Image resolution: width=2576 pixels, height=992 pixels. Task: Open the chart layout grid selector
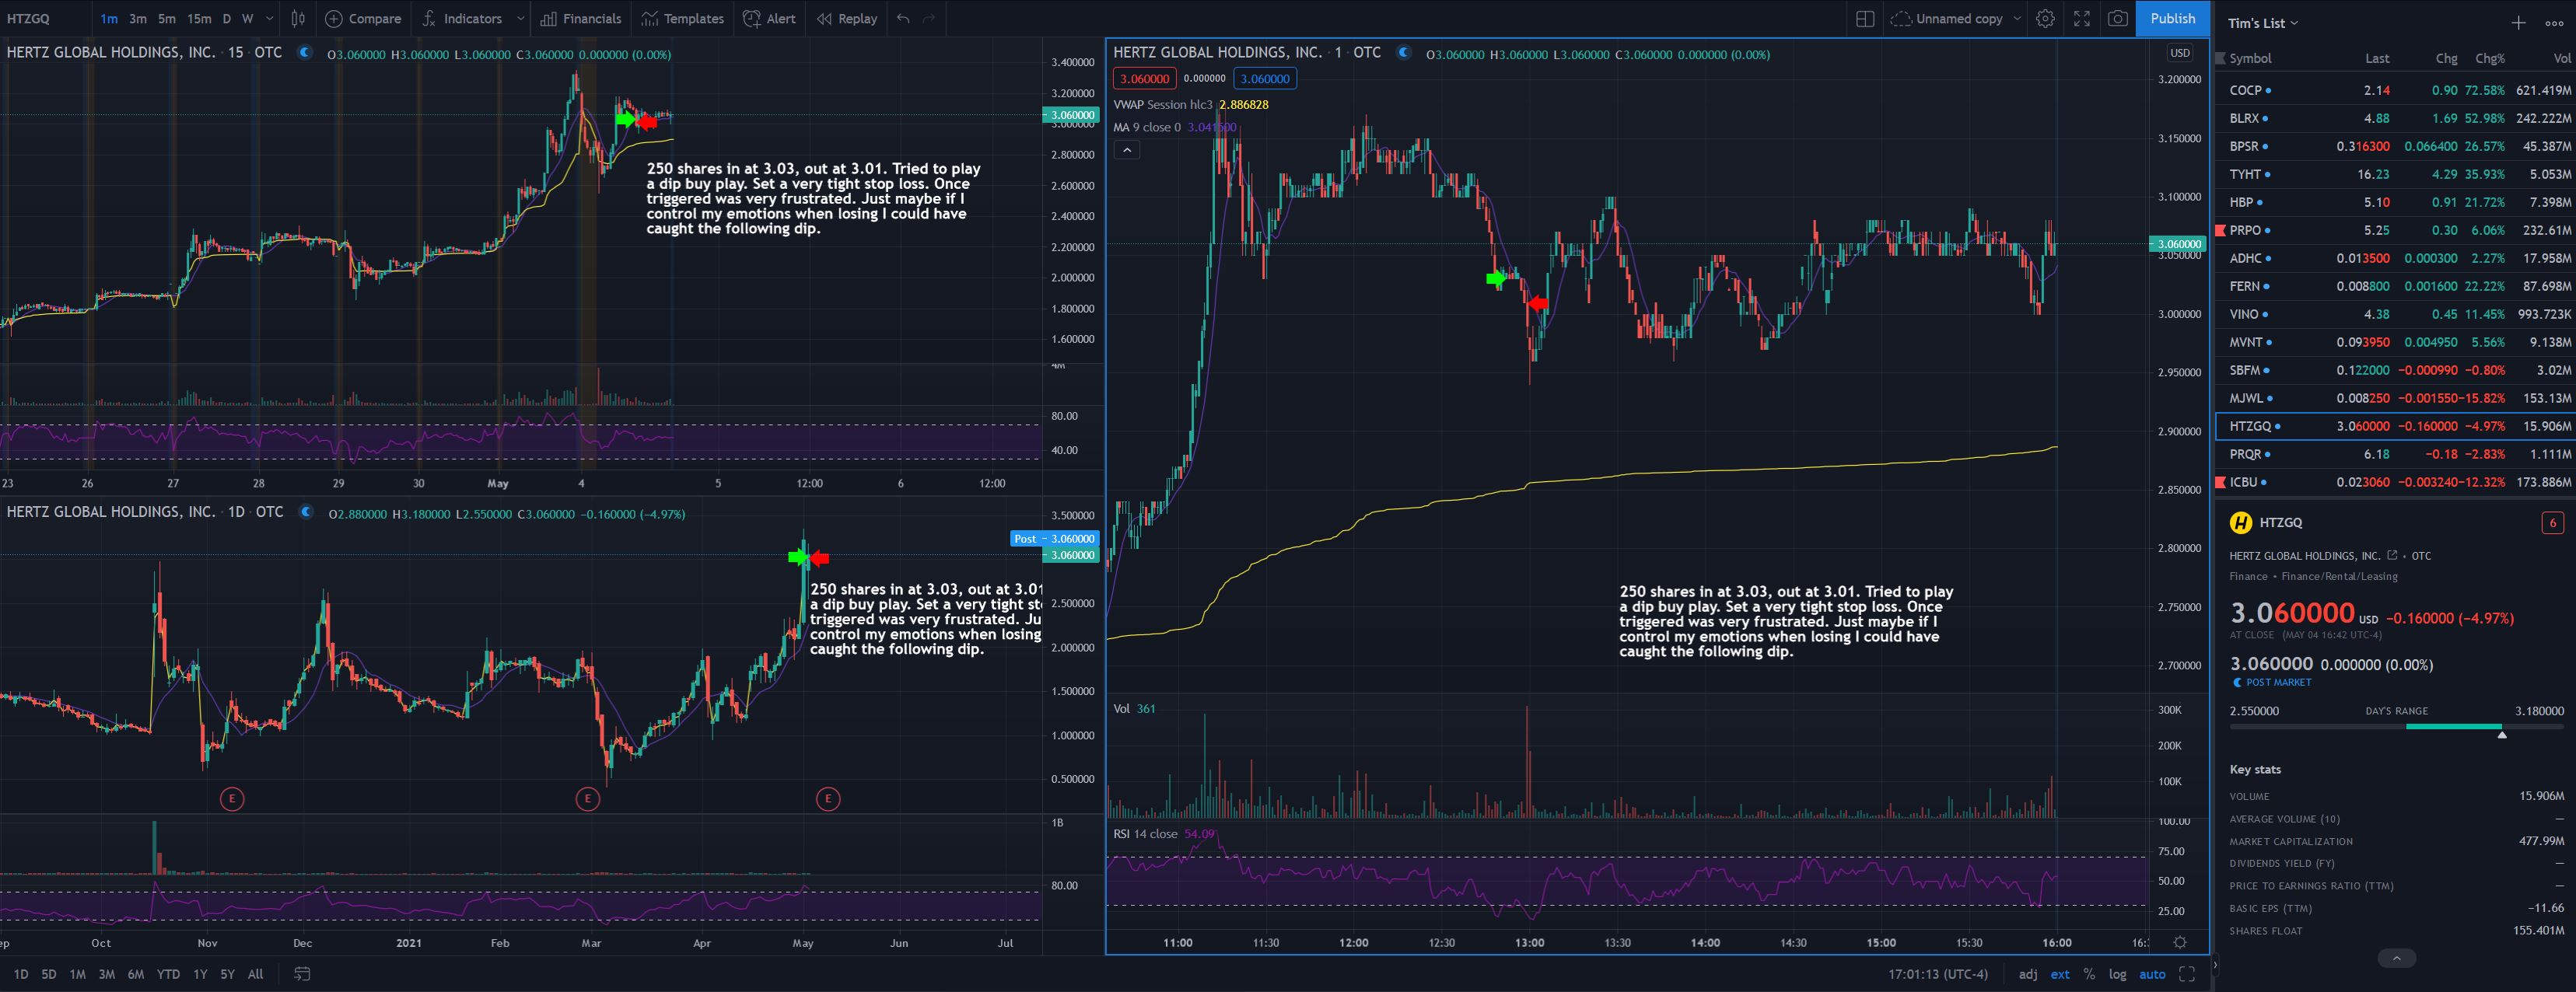(x=1864, y=18)
